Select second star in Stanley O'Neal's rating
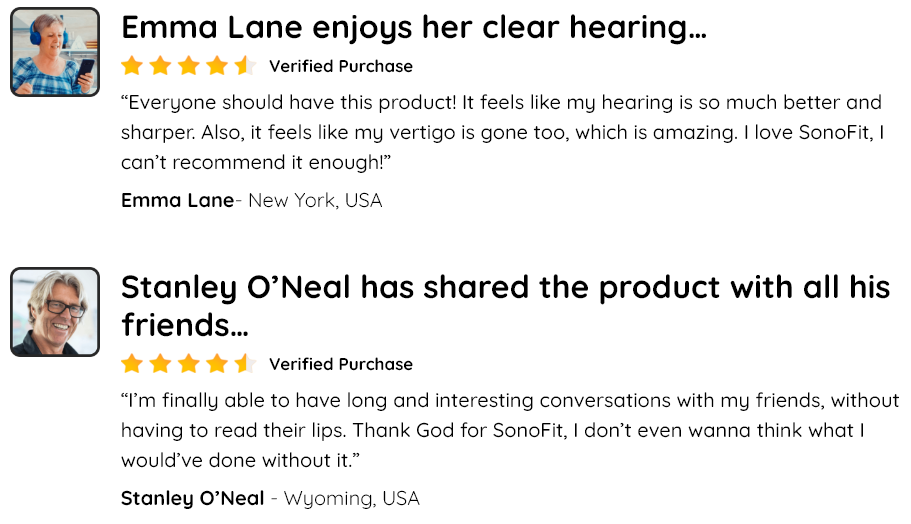The width and height of the screenshot is (911, 524). click(160, 364)
